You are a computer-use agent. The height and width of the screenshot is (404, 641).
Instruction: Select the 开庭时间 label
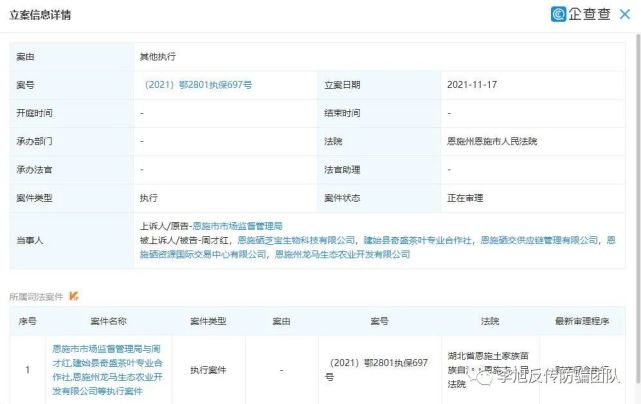point(34,113)
